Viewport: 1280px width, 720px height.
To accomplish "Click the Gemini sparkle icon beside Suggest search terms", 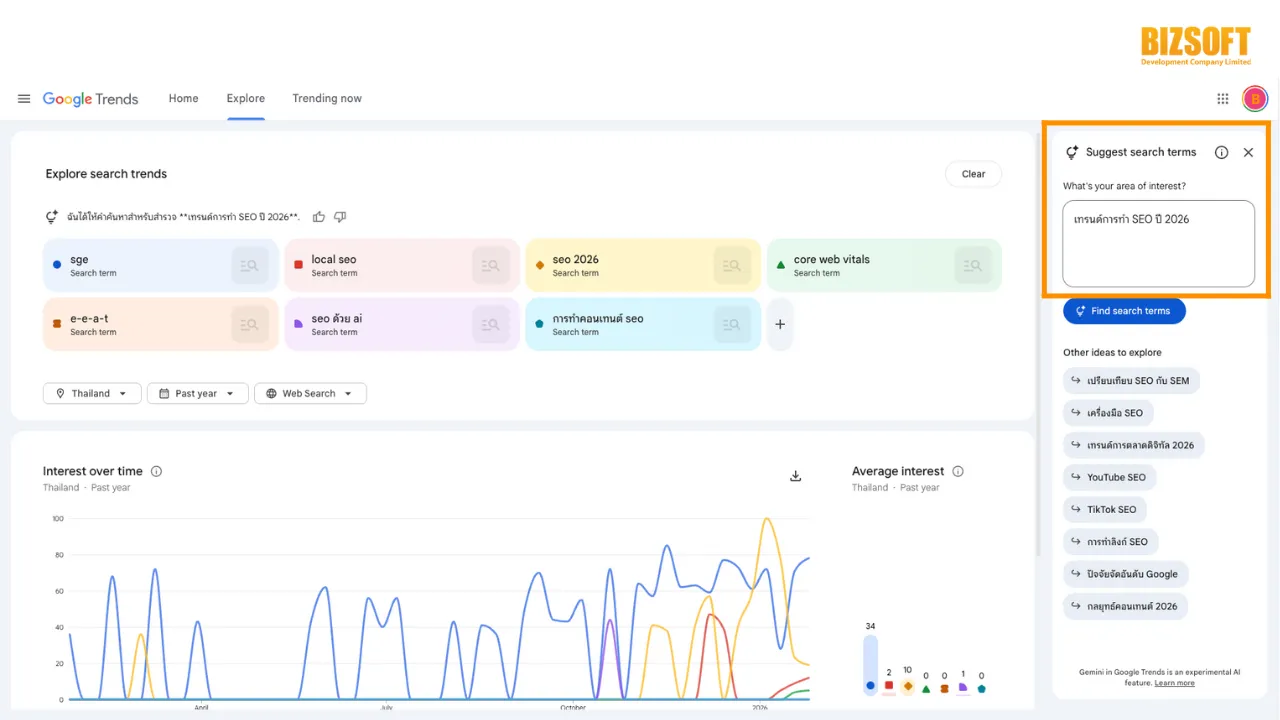I will coord(1071,152).
